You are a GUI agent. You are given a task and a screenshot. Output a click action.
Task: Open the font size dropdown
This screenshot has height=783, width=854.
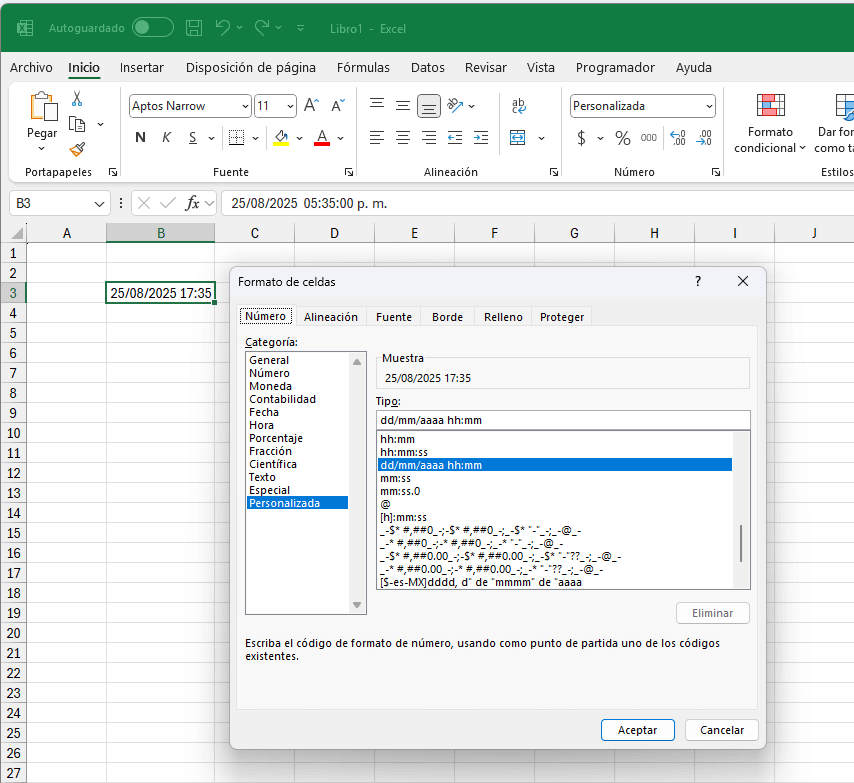290,106
